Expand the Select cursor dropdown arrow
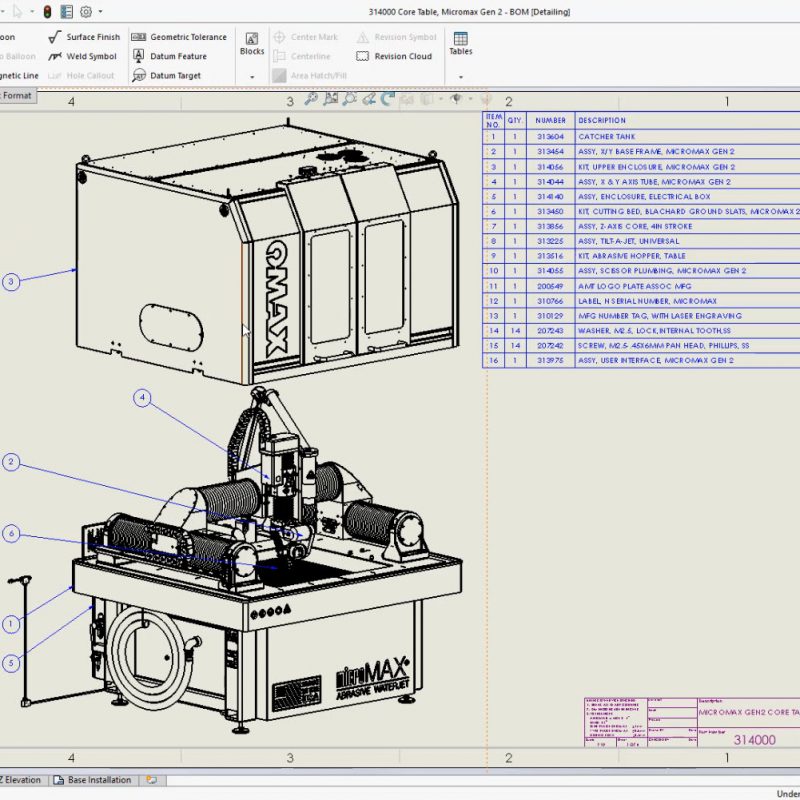The width and height of the screenshot is (800, 800). point(32,11)
